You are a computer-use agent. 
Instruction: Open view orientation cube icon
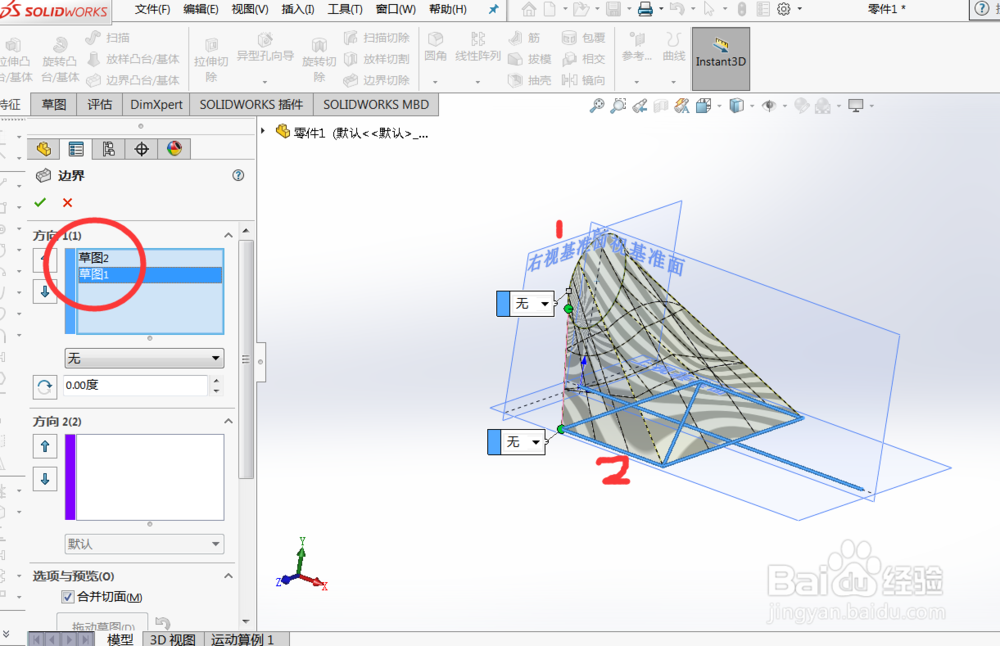click(703, 105)
